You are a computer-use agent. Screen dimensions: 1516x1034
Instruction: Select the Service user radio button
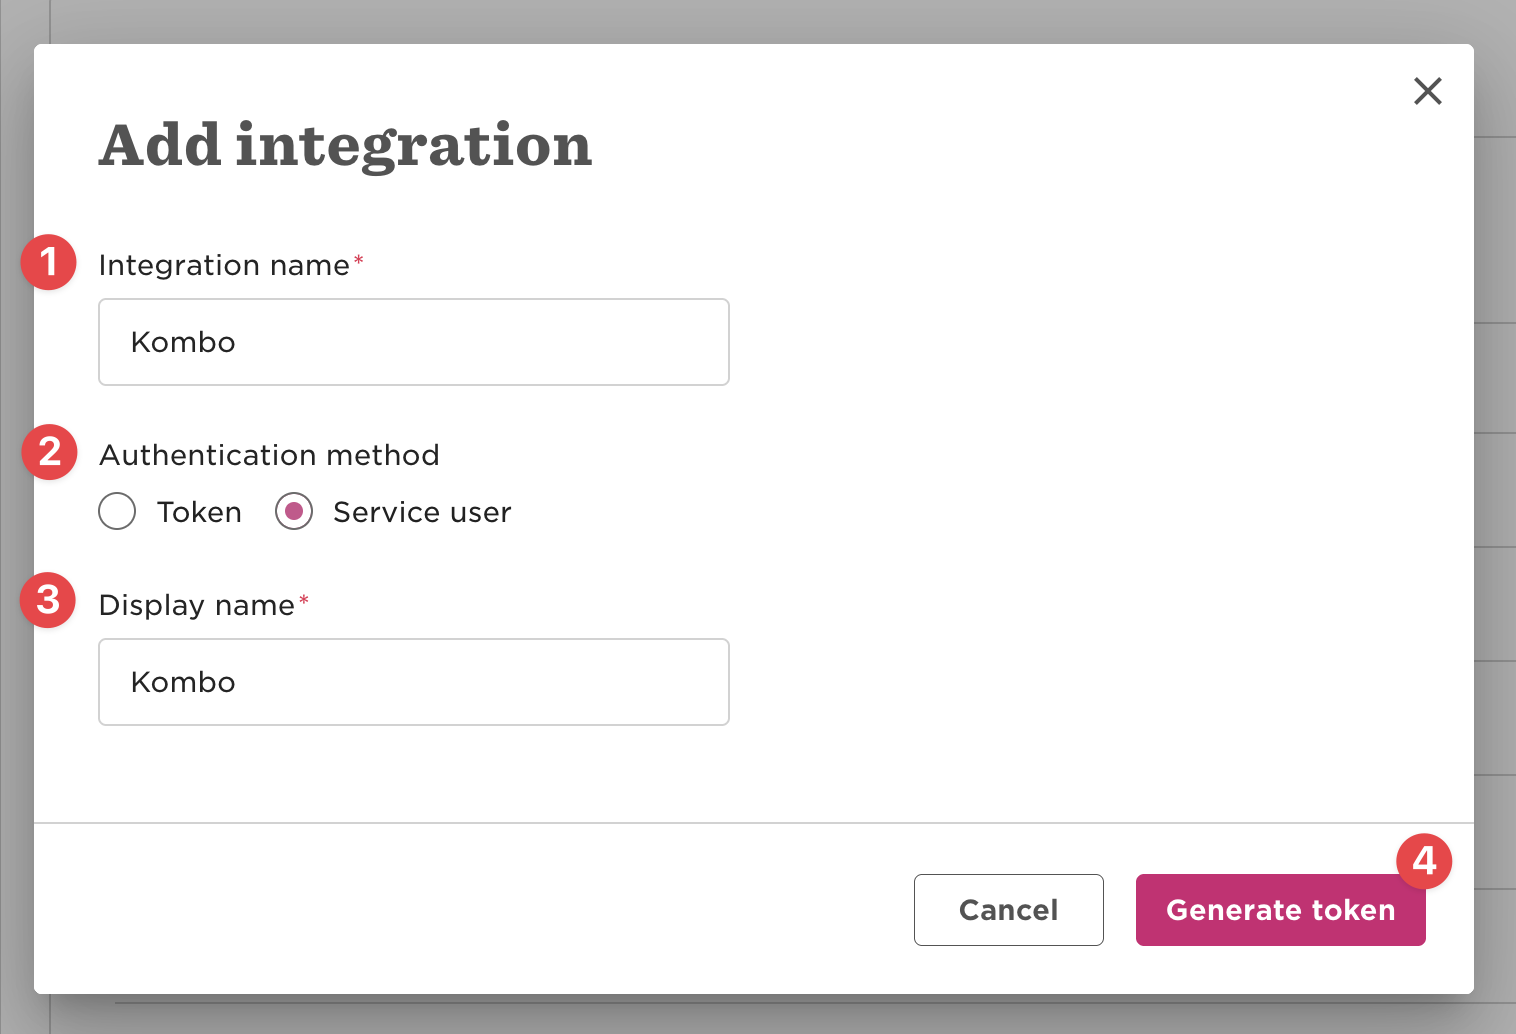(294, 511)
